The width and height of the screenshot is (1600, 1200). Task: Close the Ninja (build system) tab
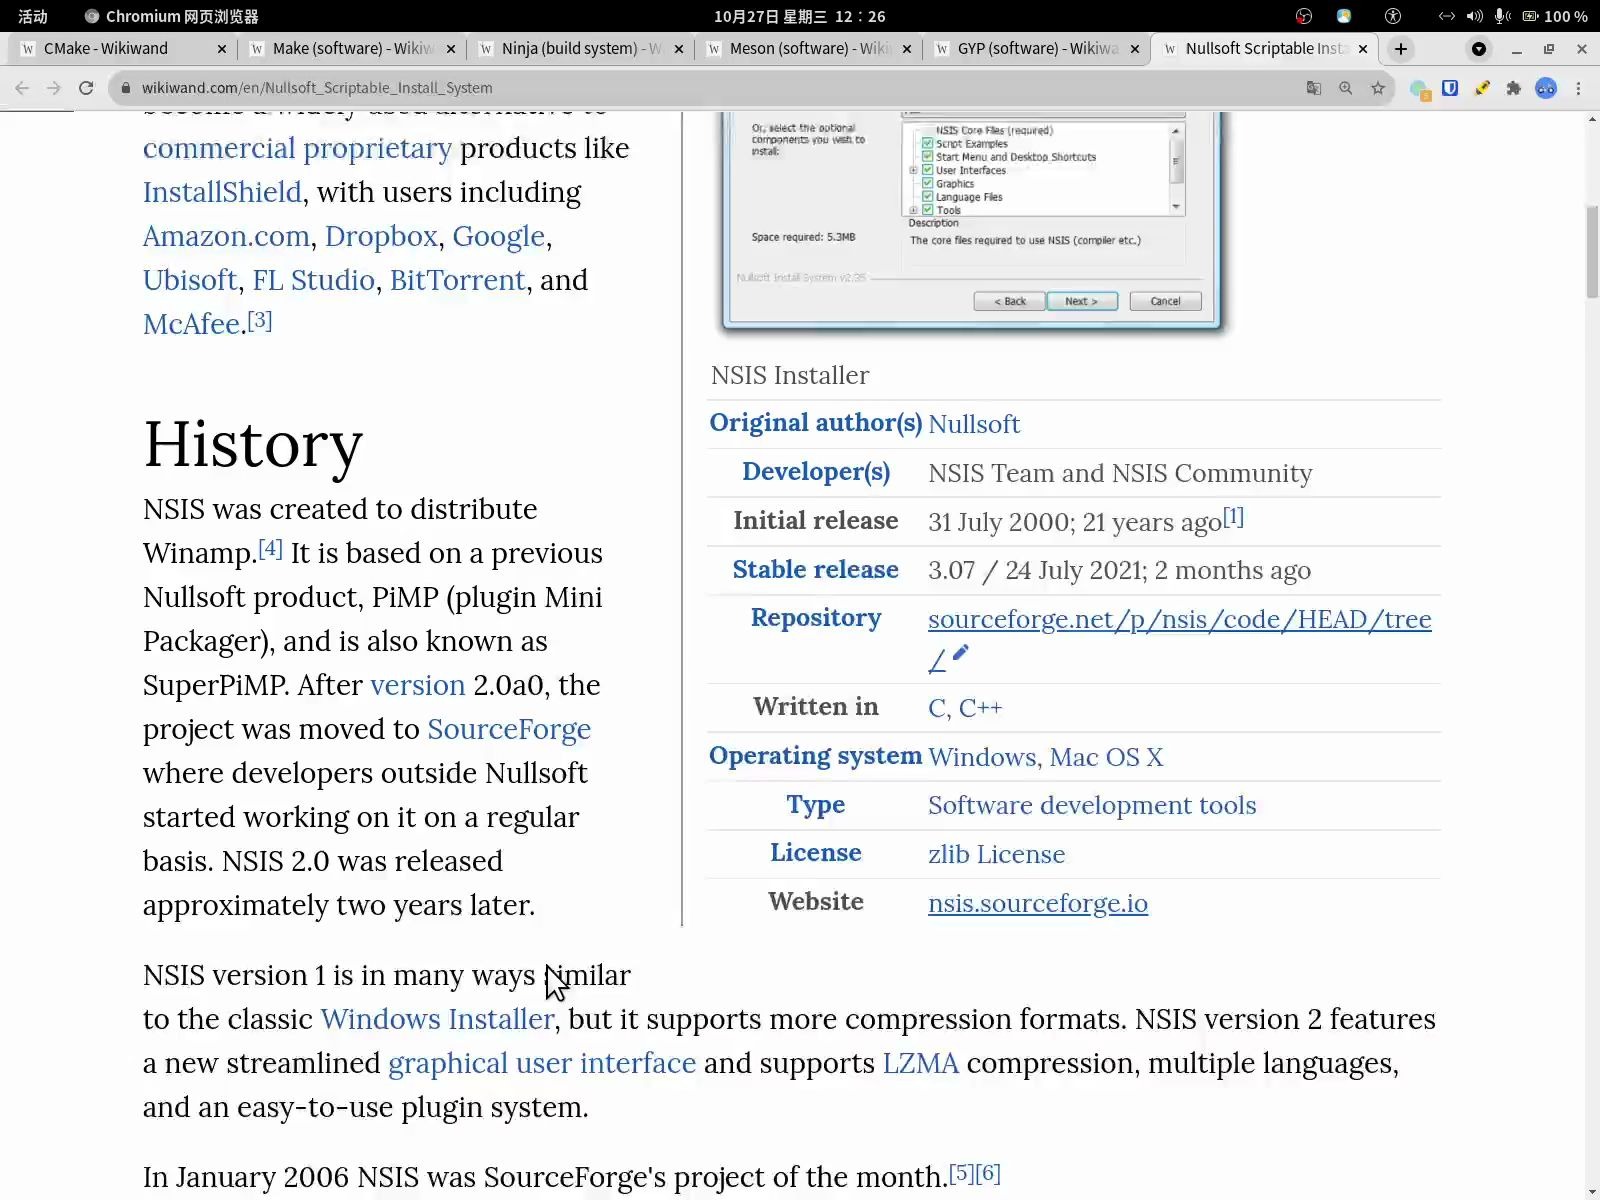point(679,49)
